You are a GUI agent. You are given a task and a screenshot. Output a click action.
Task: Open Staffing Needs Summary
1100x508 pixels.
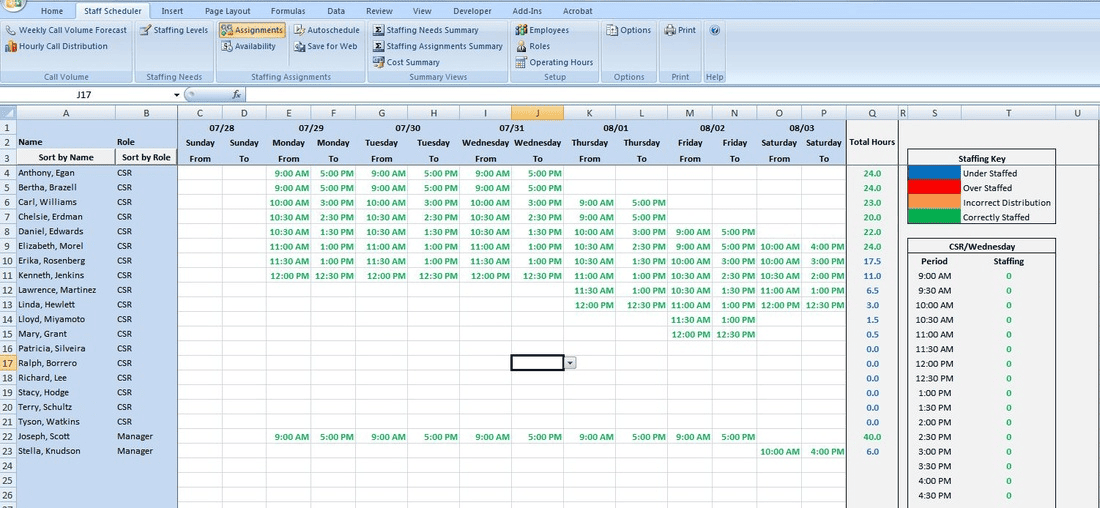click(426, 30)
